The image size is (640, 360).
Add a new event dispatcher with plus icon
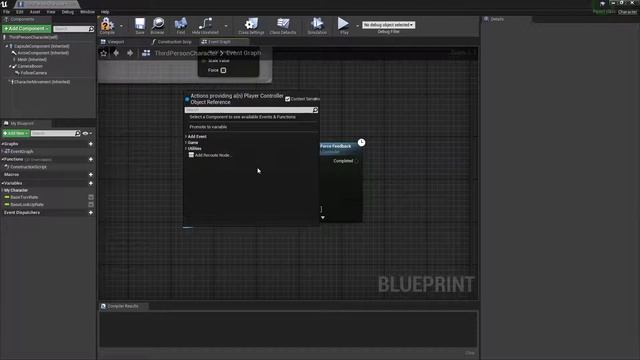[x=91, y=213]
